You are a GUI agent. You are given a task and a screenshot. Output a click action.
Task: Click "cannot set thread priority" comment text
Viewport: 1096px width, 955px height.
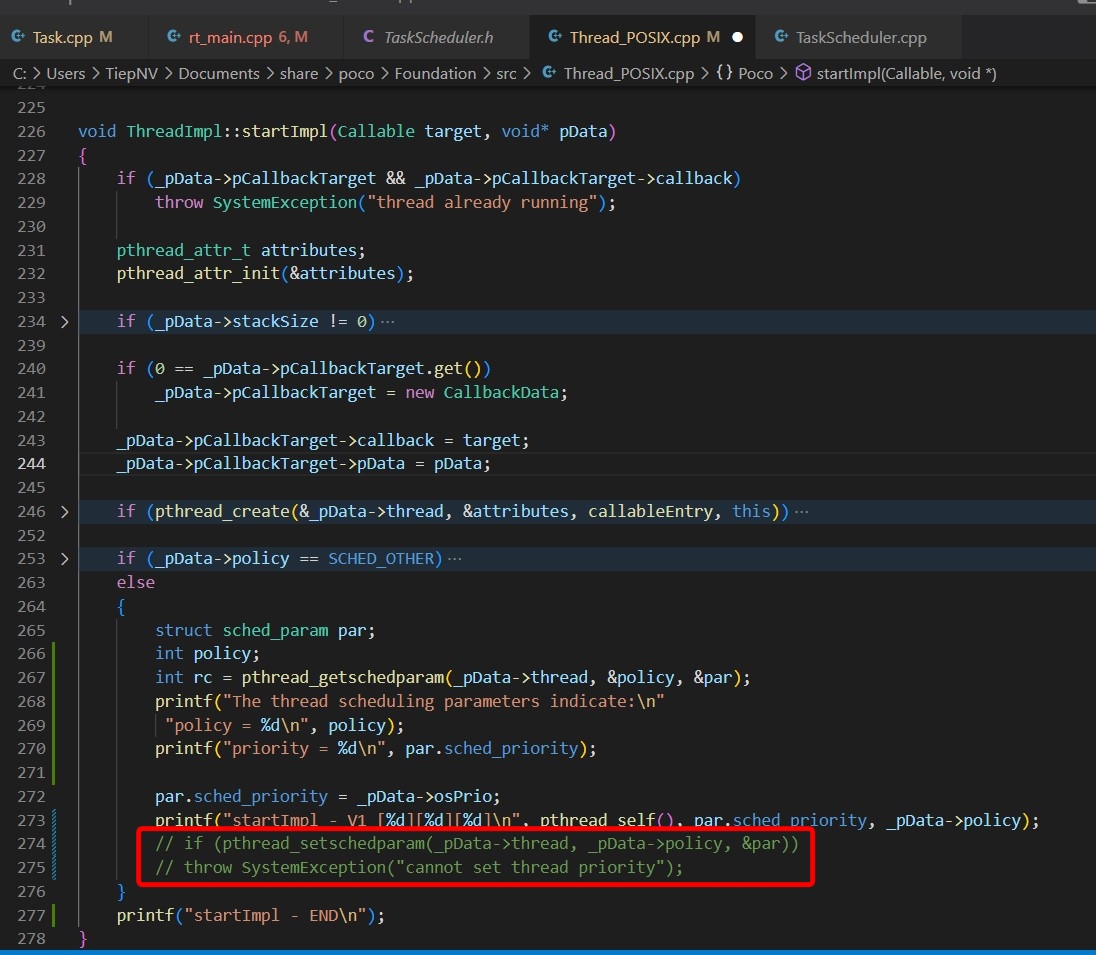pos(530,867)
